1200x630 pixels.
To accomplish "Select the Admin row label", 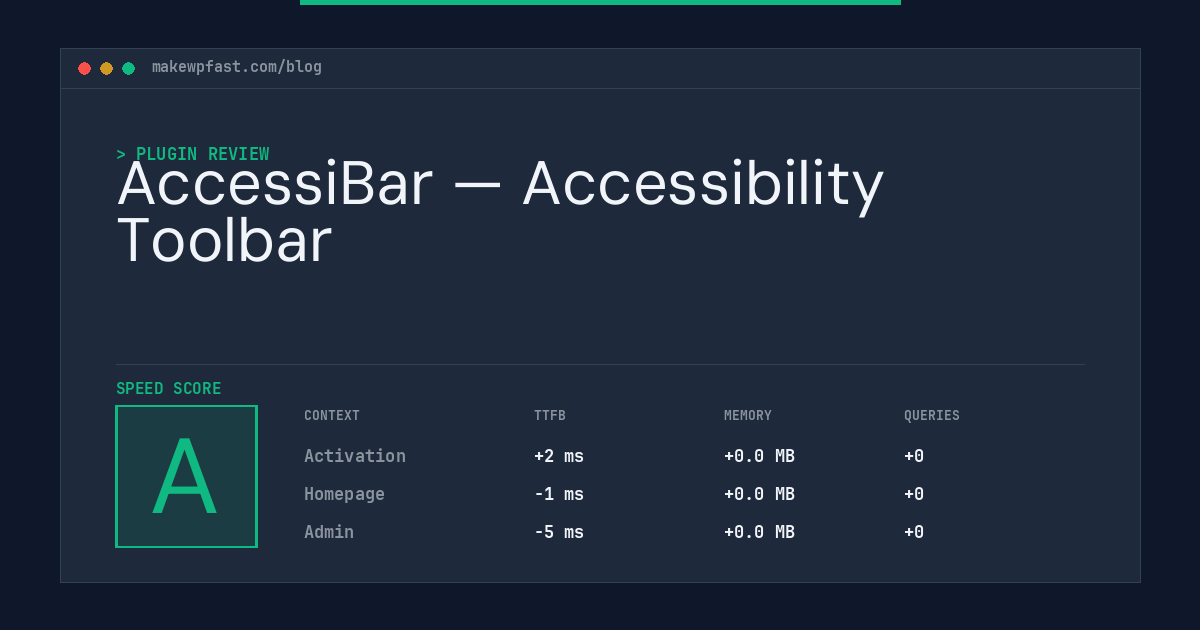I will click(329, 532).
